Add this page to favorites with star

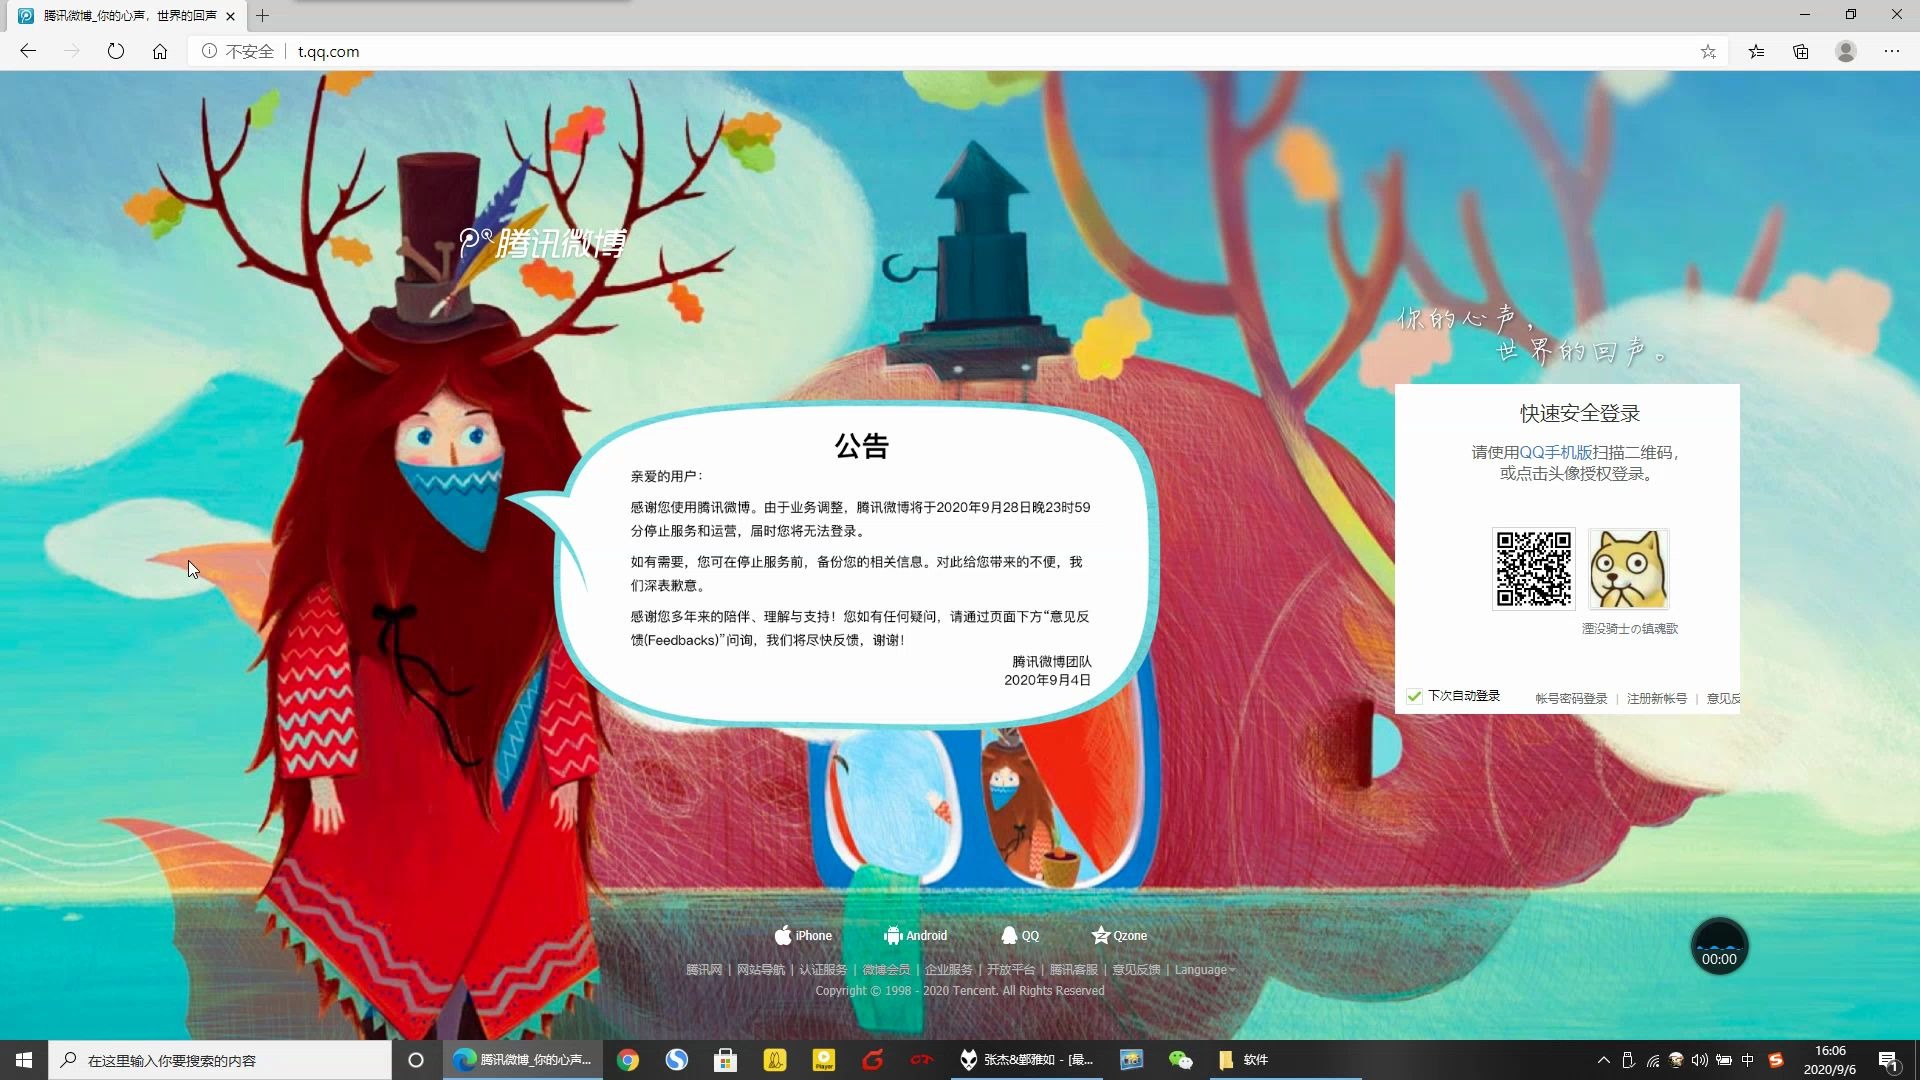point(1708,51)
